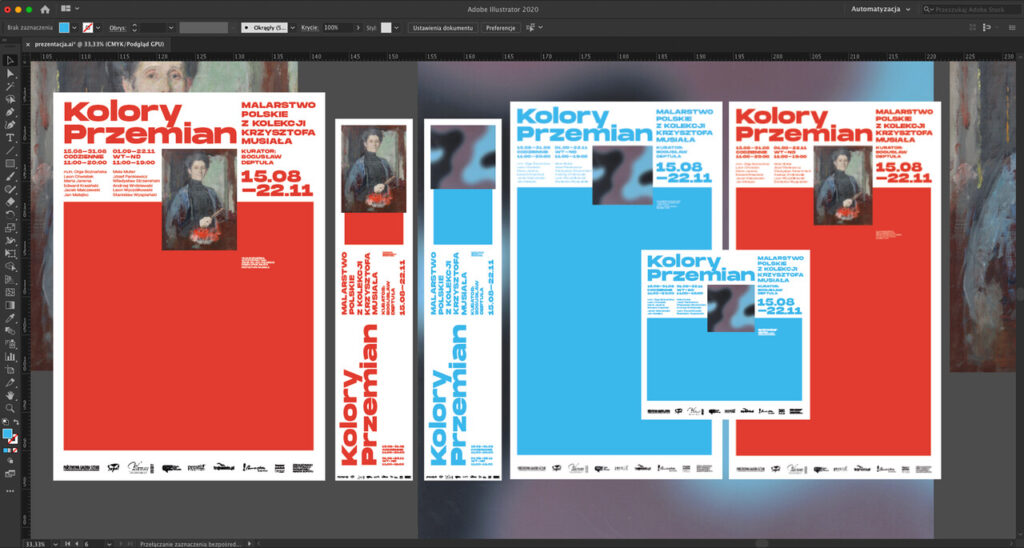Select the Direct Selection tool
1024x548 pixels.
[x=11, y=73]
